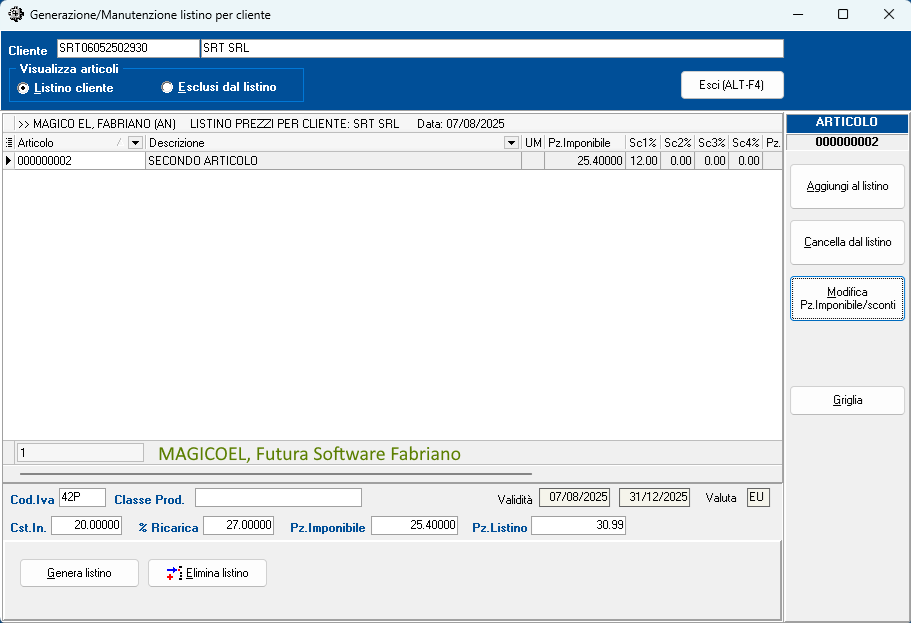Click the Sc3% cell of row 000000002

[712, 161]
